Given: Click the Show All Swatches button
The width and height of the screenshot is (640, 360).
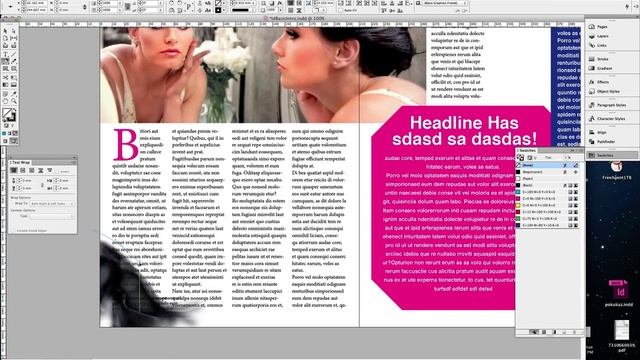Looking at the screenshot, I should tap(533, 332).
